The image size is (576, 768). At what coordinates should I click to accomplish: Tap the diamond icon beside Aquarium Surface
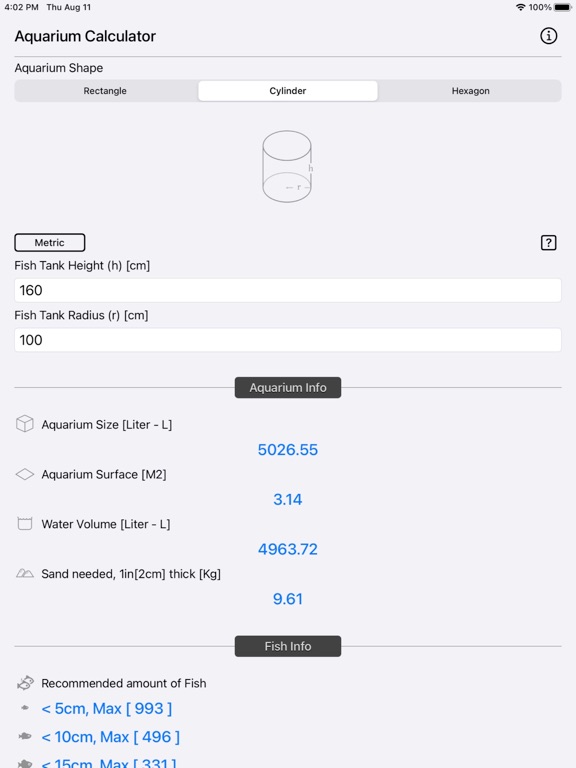point(24,474)
